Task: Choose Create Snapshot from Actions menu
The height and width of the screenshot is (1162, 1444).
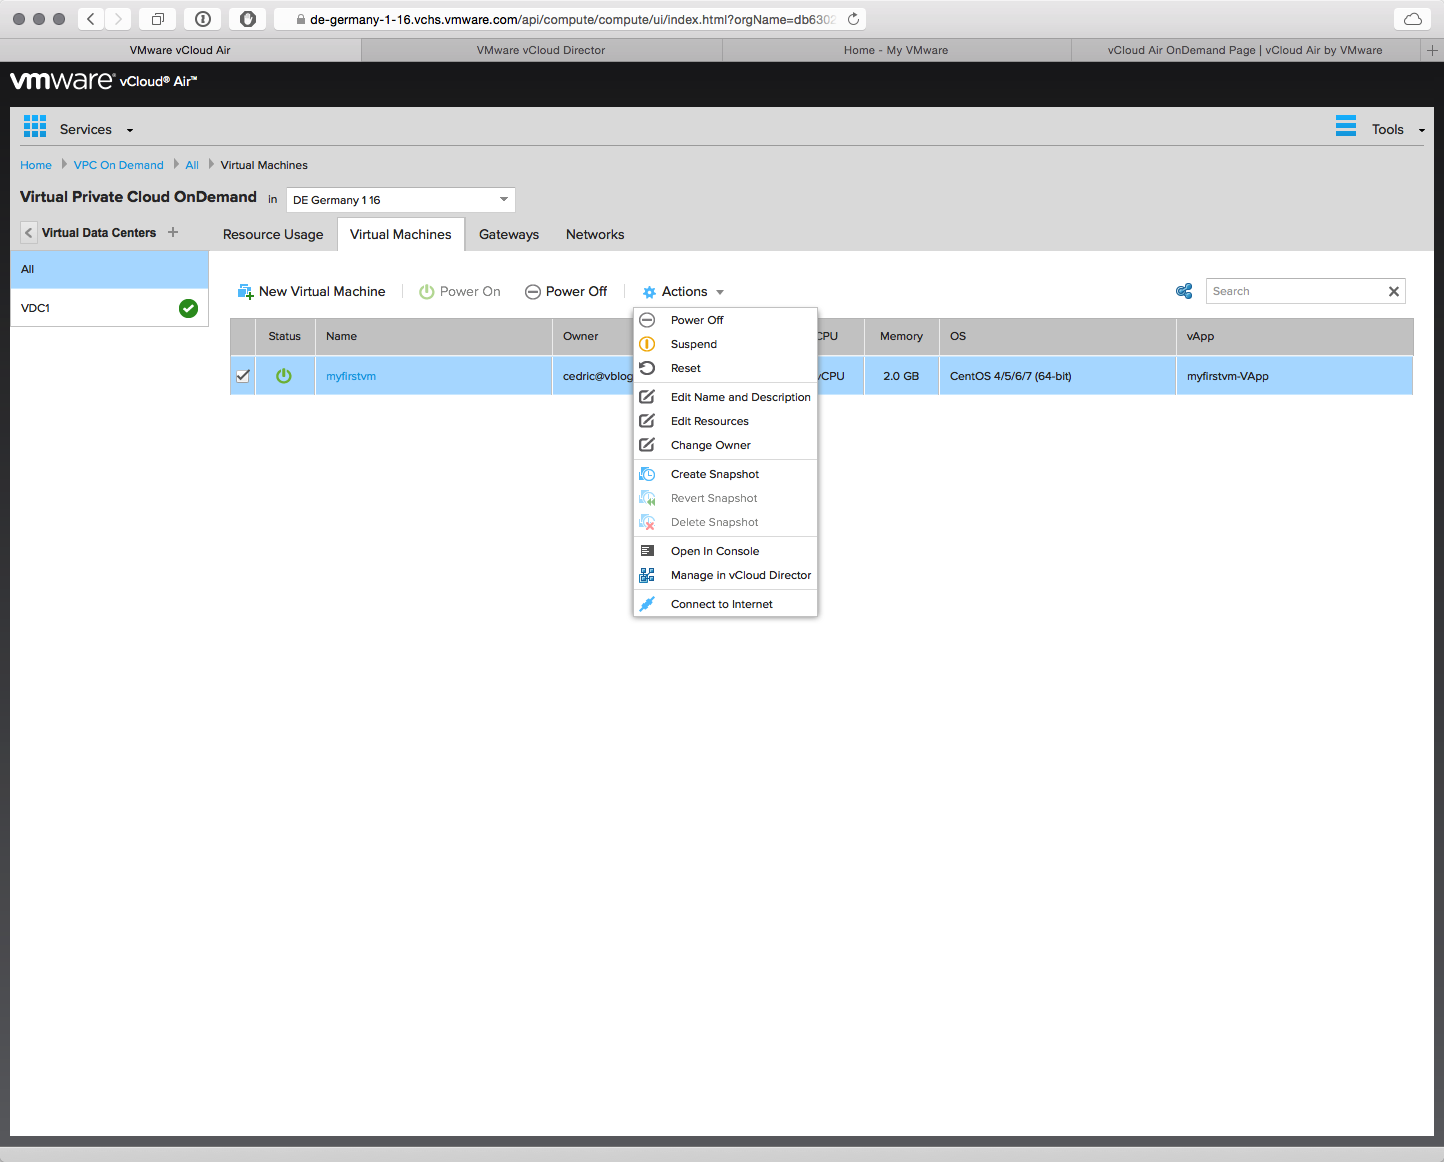Action: tap(714, 474)
